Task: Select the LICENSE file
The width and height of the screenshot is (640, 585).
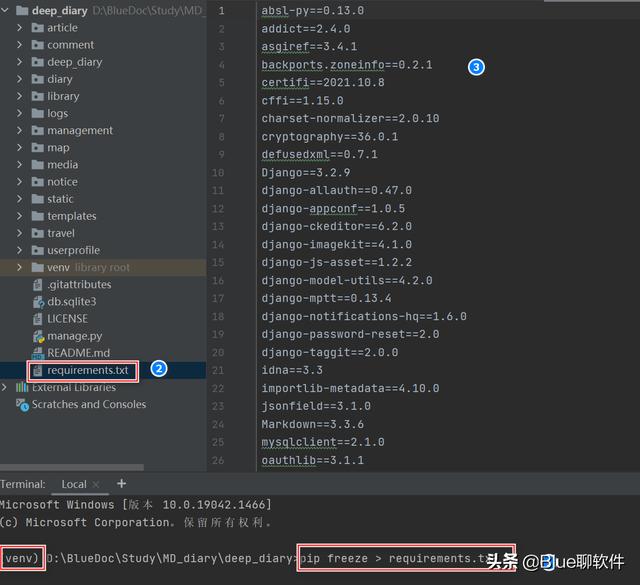Action: (x=67, y=319)
